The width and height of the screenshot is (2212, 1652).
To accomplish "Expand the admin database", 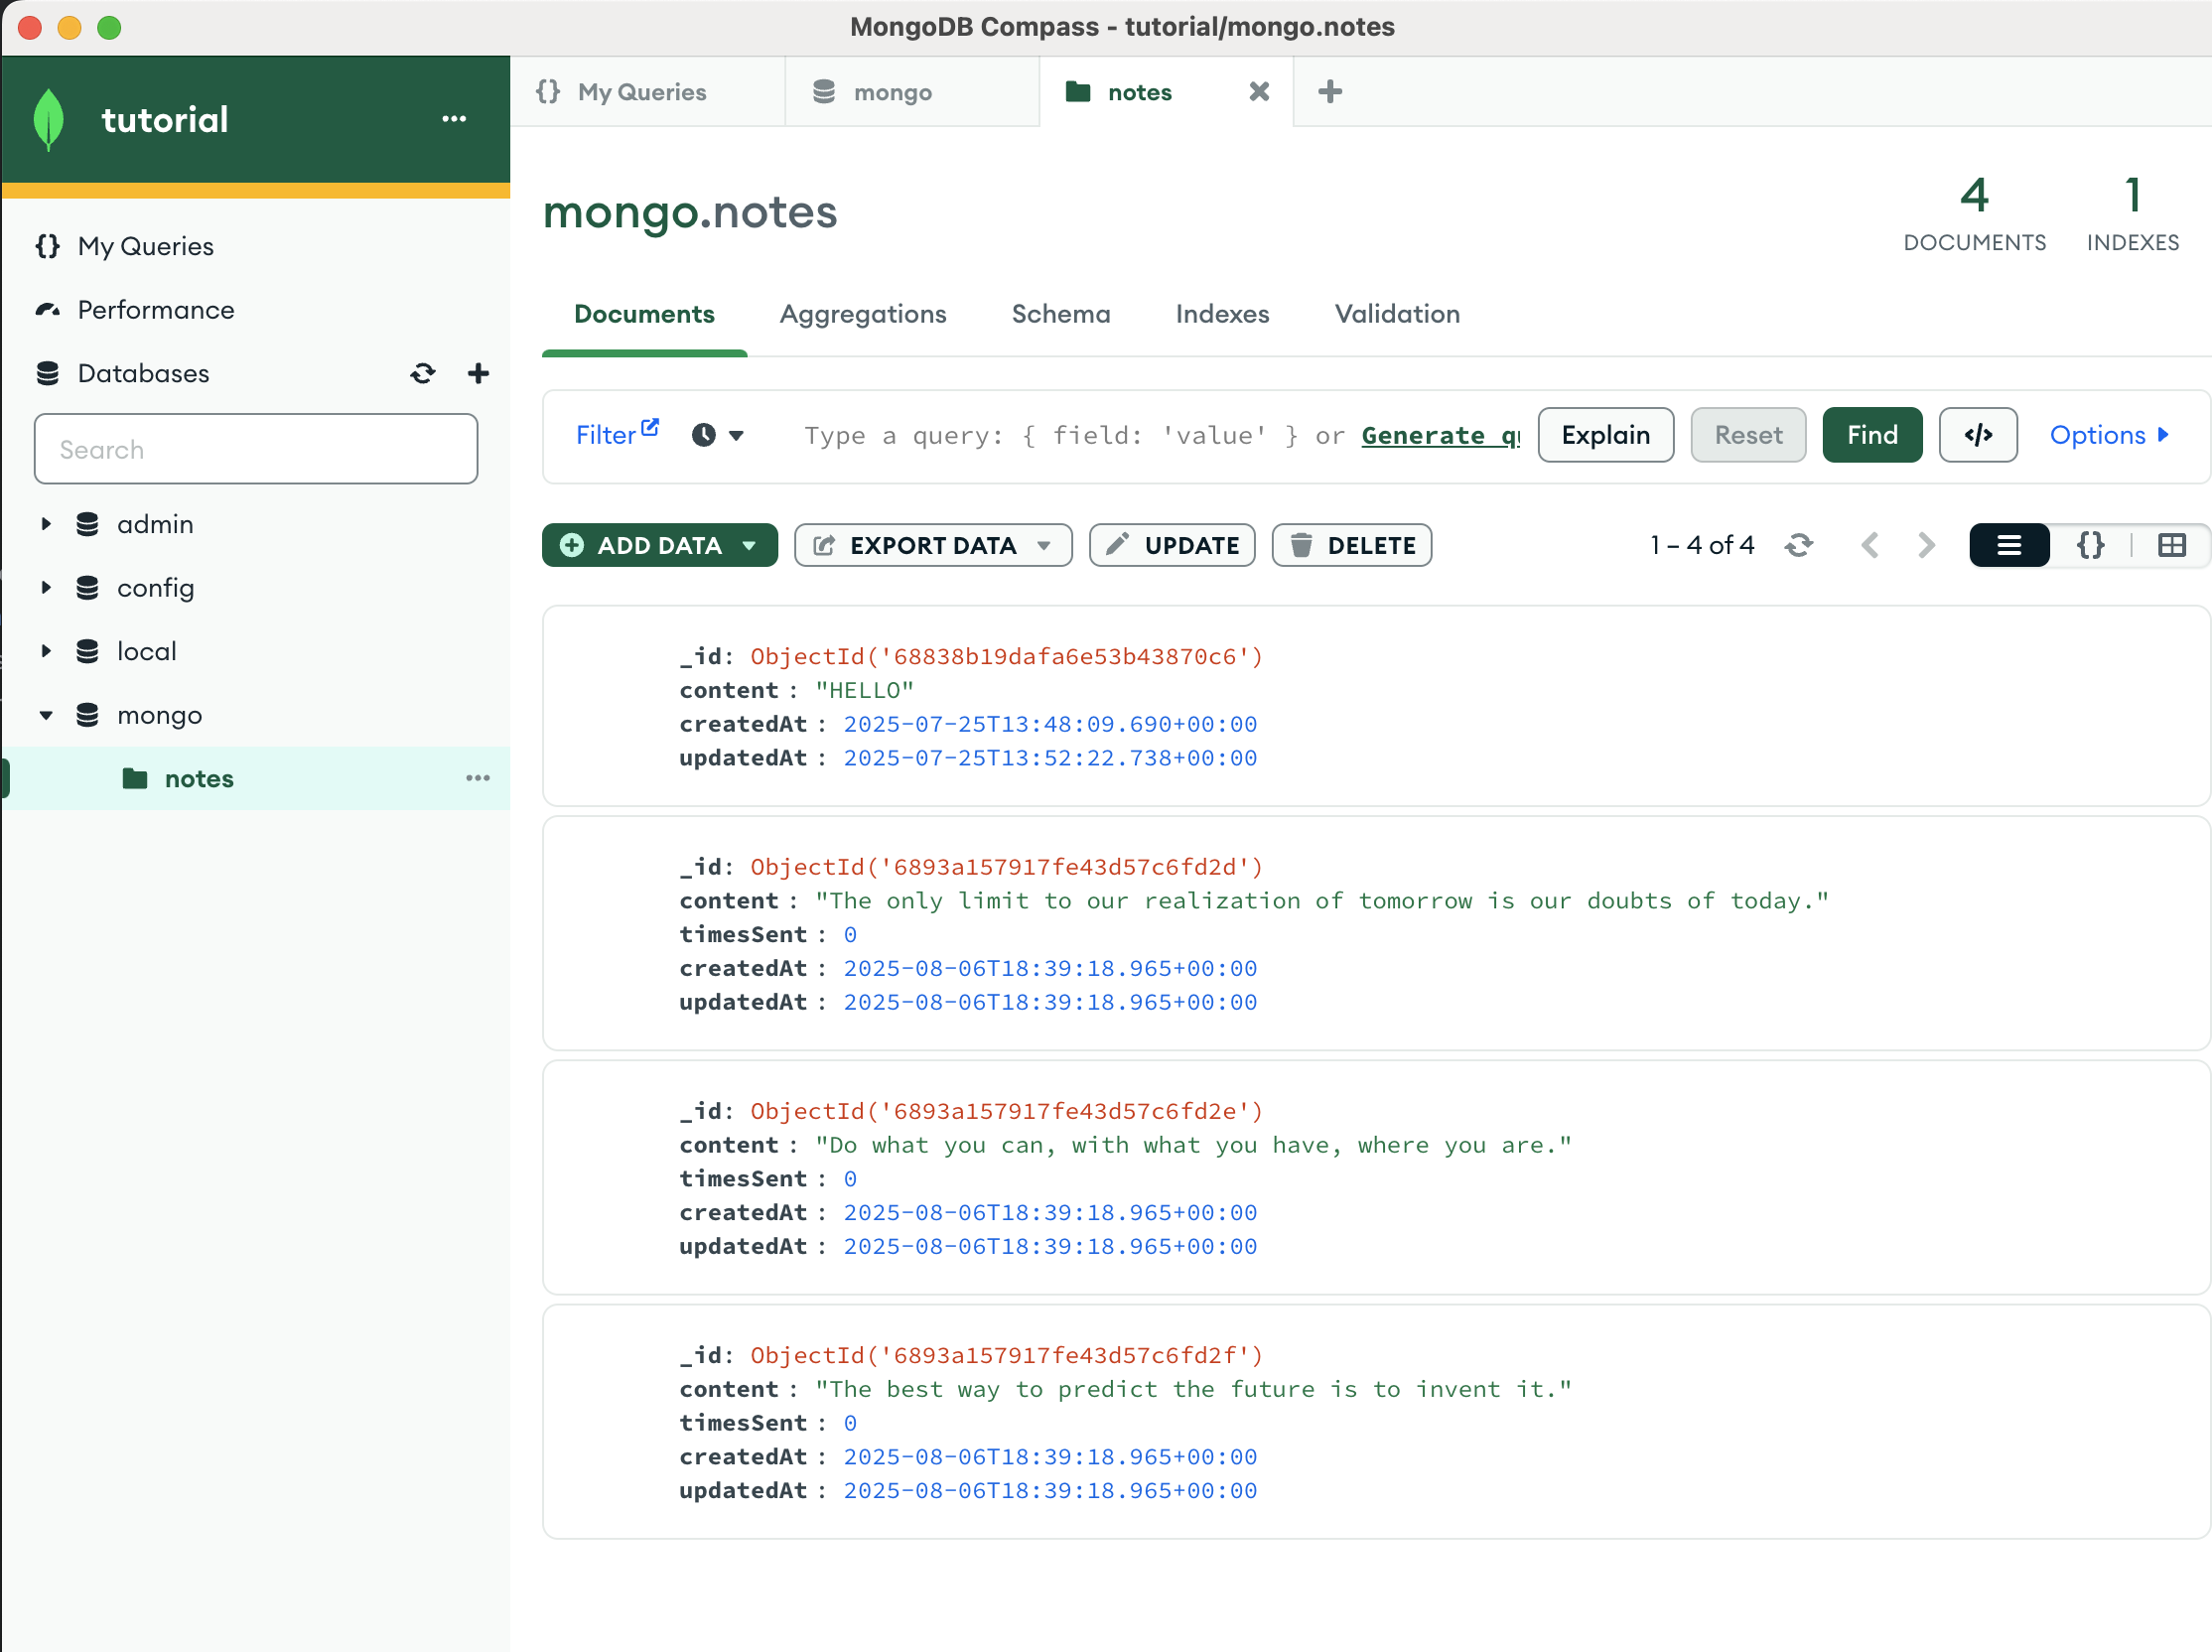I will (45, 524).
